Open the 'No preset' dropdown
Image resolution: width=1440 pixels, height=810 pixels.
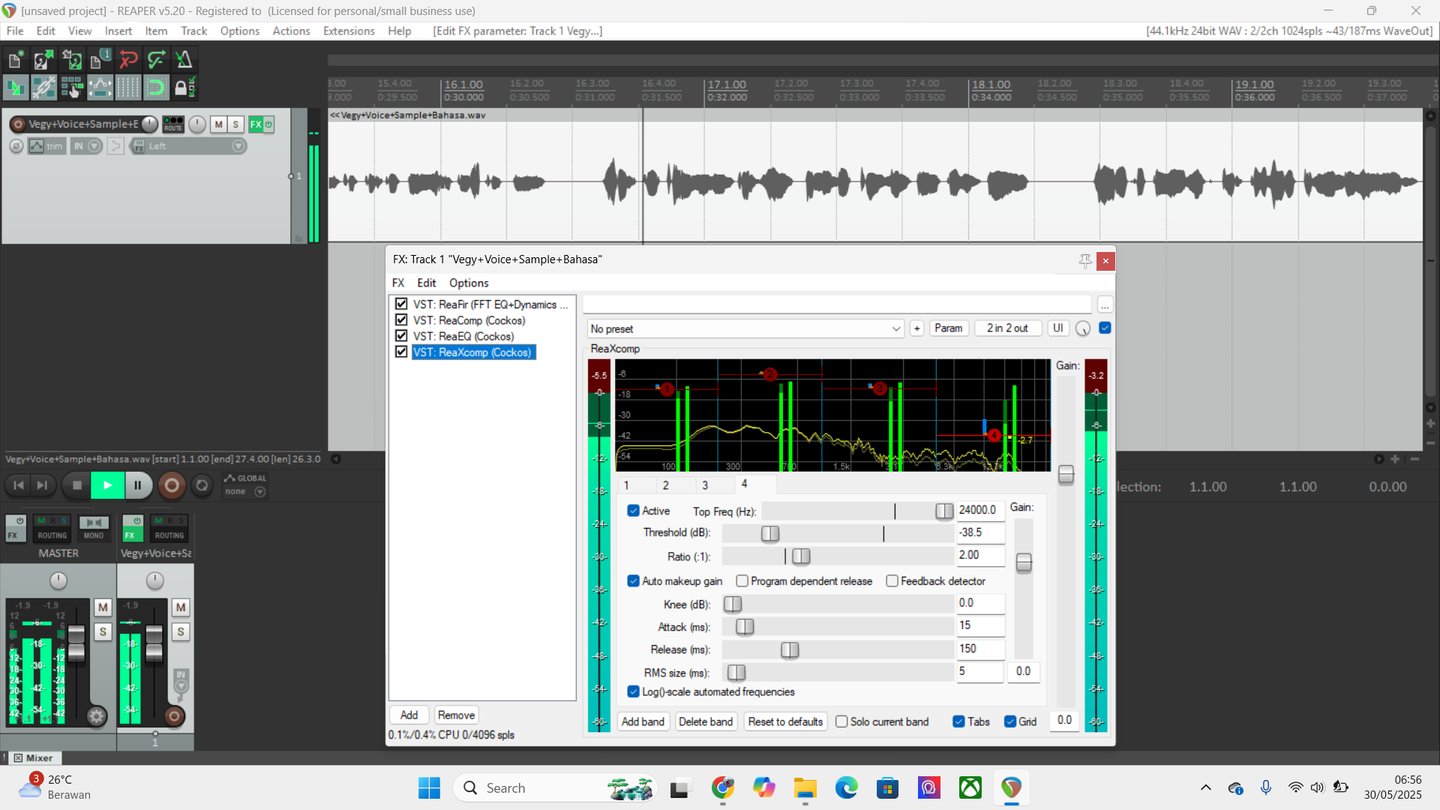pyautogui.click(x=745, y=328)
